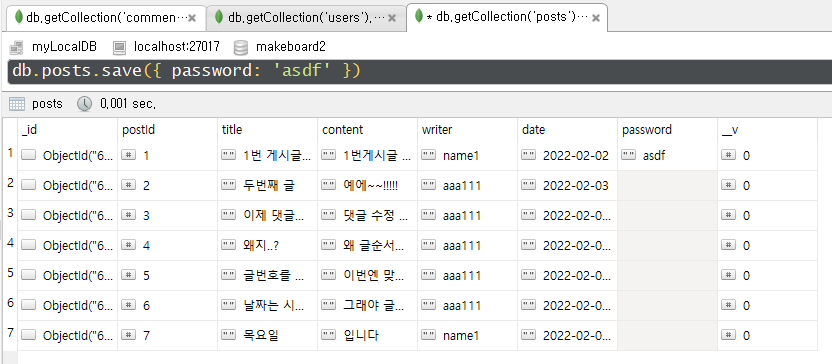
Task: Select the writer cell aaa111 in row 2
Action: 467,185
